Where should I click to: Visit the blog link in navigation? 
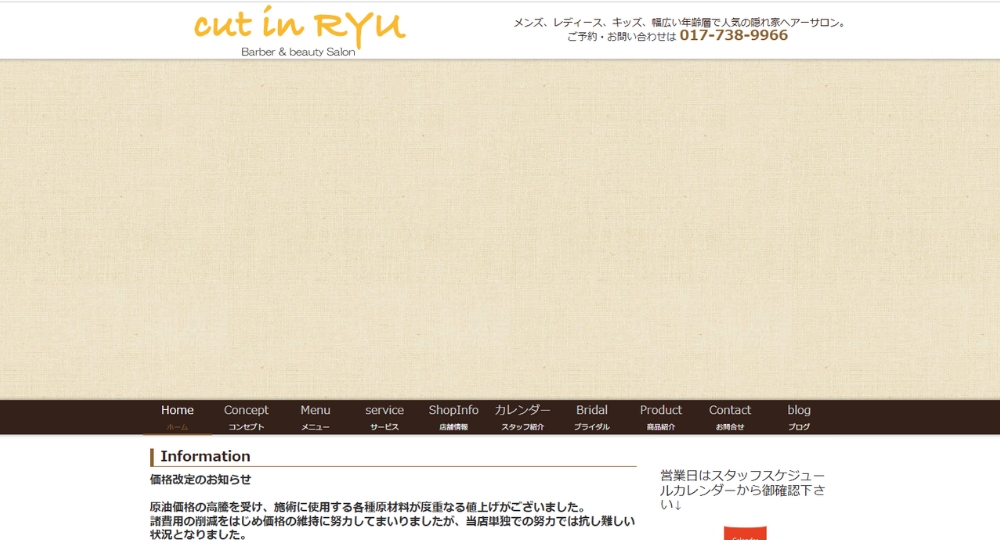click(x=798, y=416)
